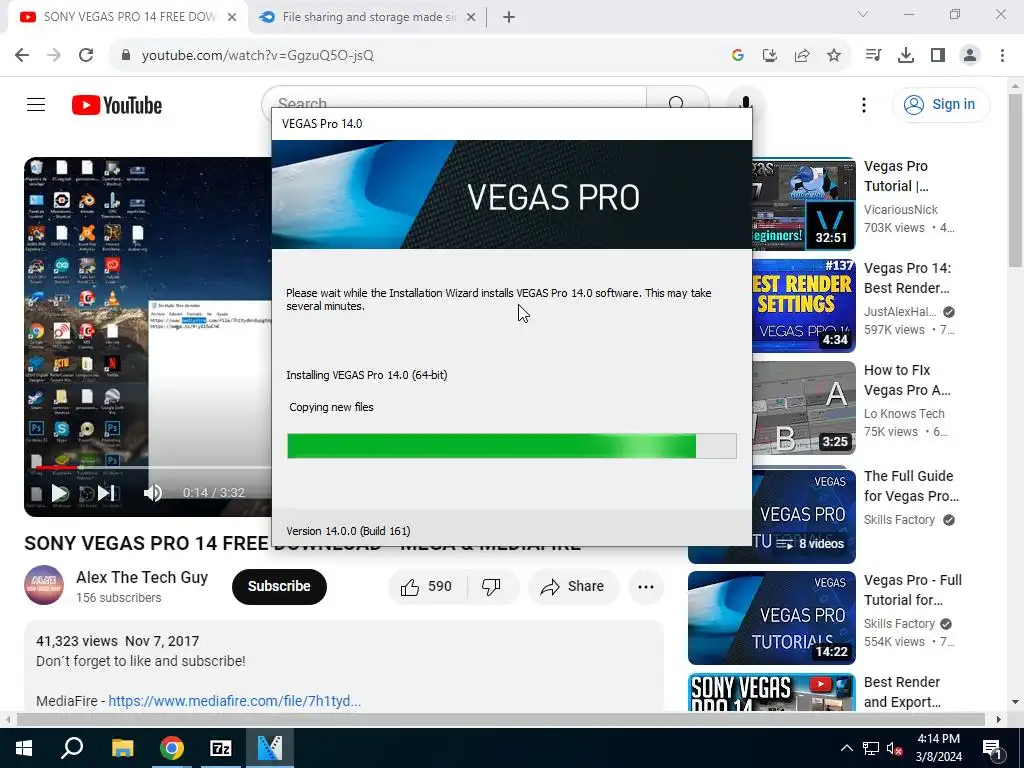The image size is (1024, 768).
Task: Search with voice microphone button
Action: coord(745,100)
